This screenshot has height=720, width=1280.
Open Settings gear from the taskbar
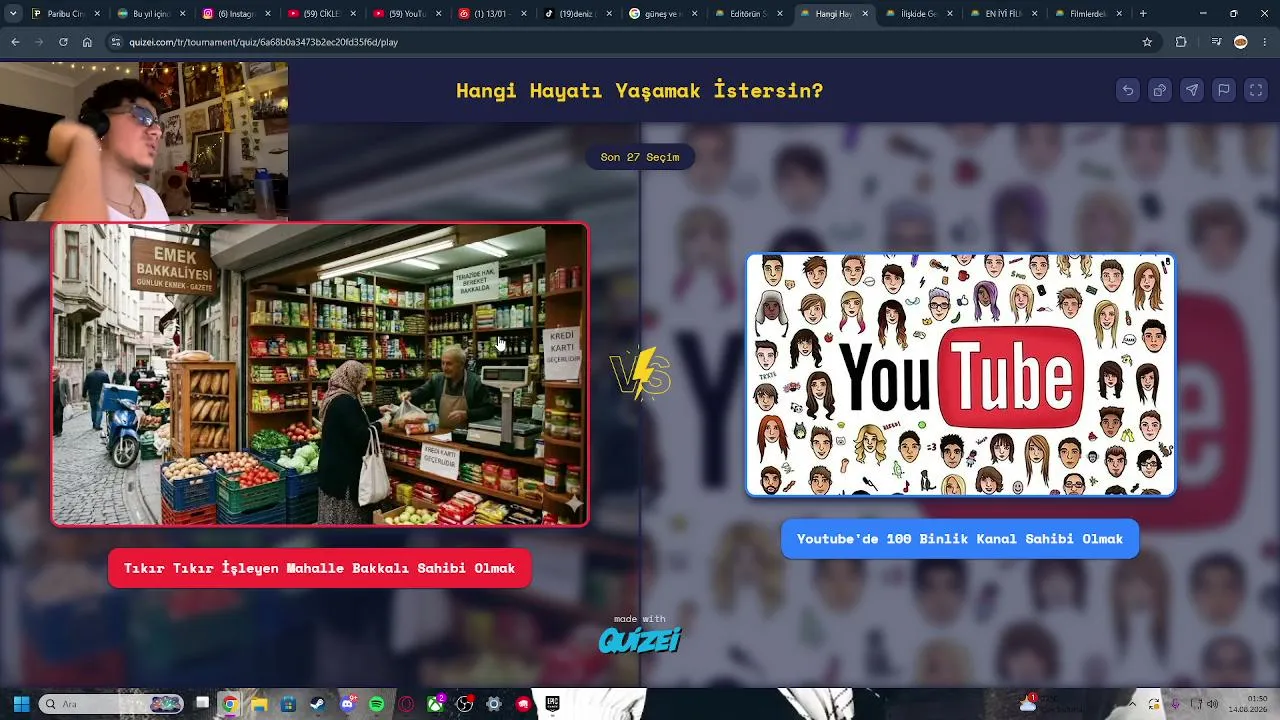(494, 704)
